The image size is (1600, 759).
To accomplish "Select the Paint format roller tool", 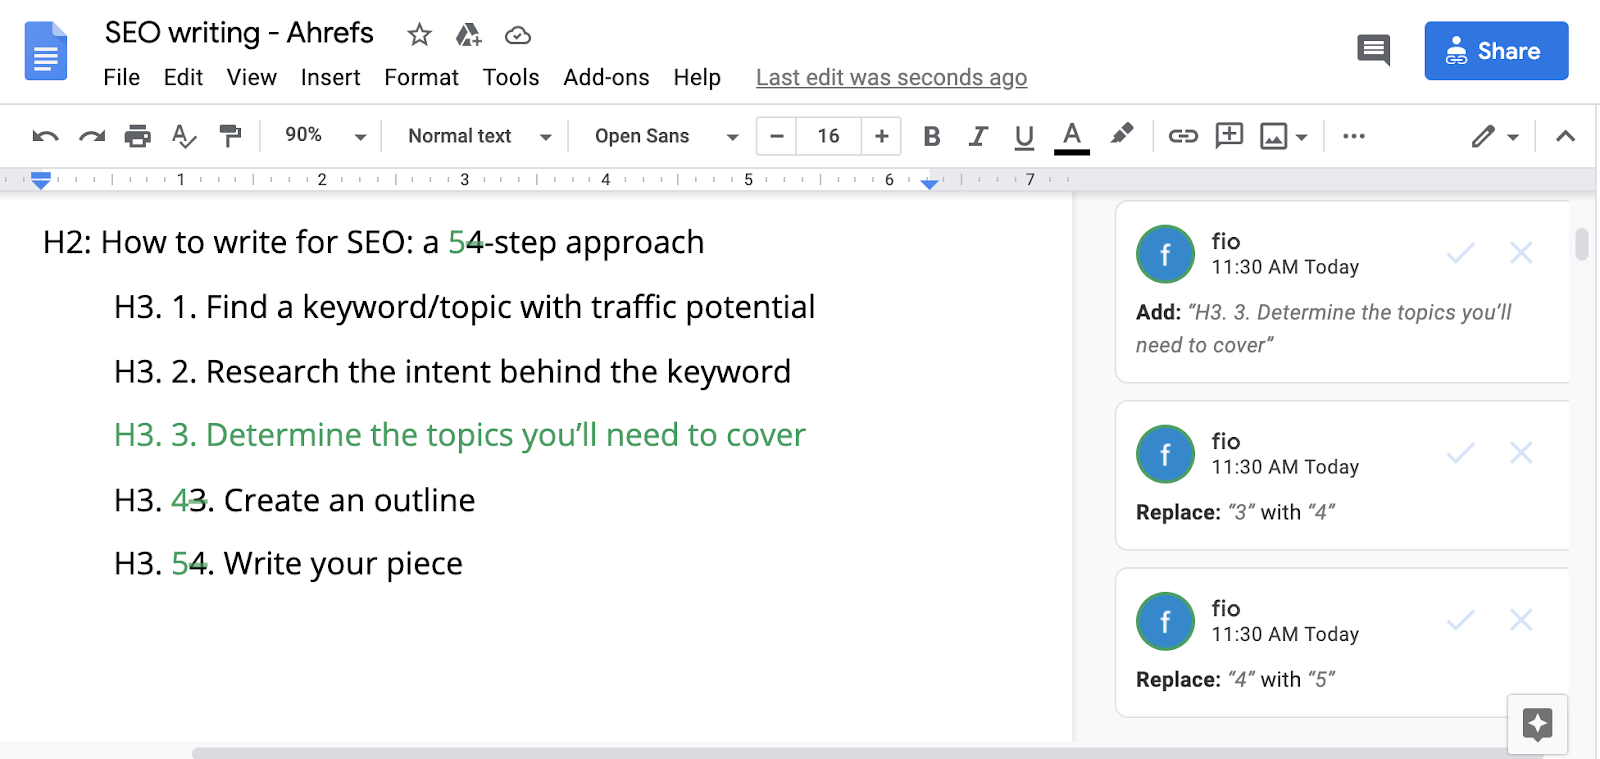I will pyautogui.click(x=230, y=136).
